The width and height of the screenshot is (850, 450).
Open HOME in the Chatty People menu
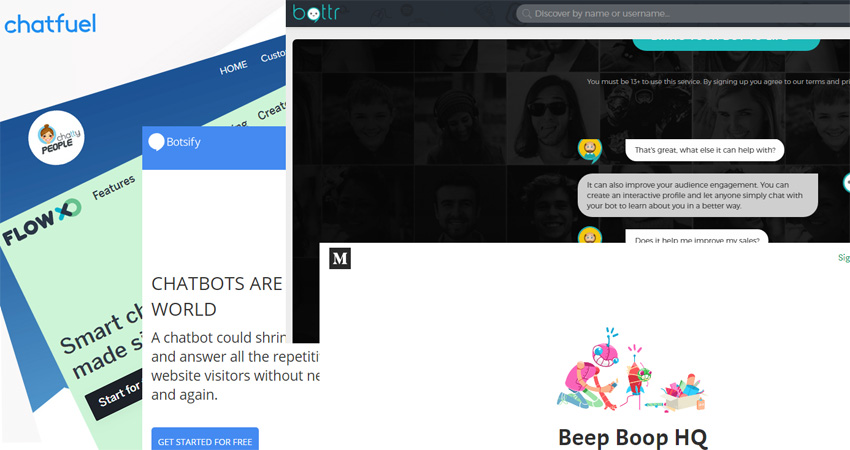click(233, 68)
